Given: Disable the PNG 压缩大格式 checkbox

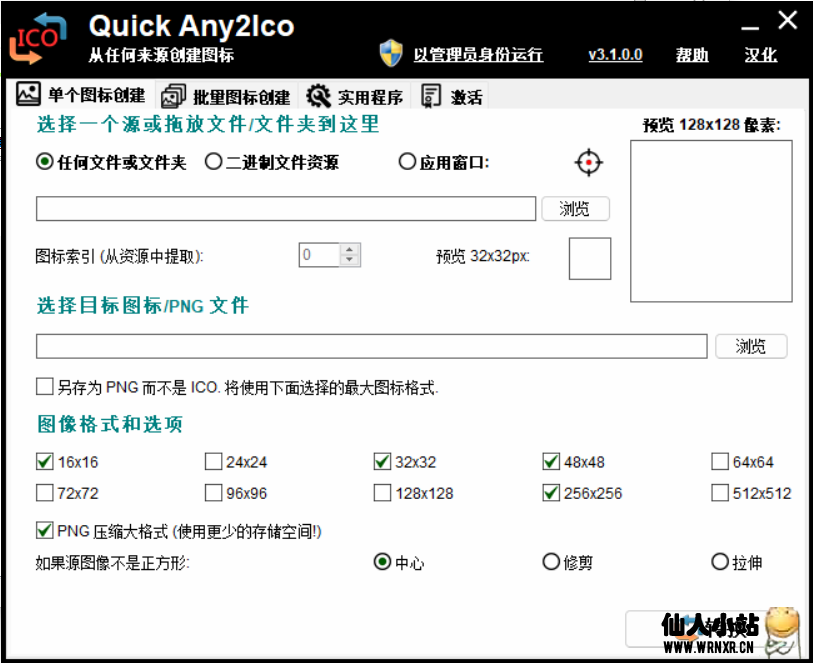Looking at the screenshot, I should [44, 531].
